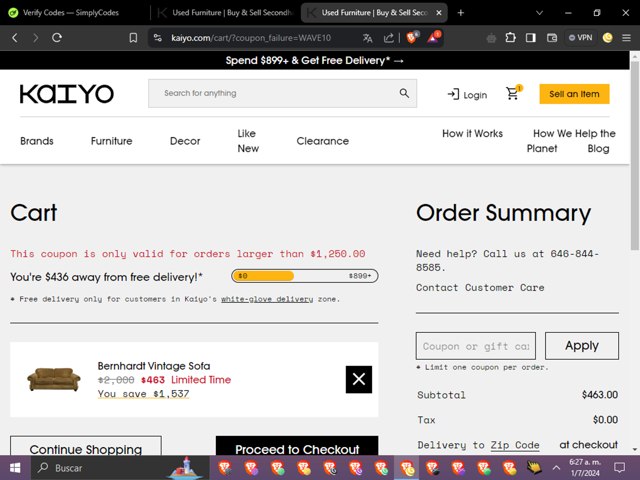Click the page vertical scrollbar
Viewport: 640px width, 480px height.
pyautogui.click(x=635, y=155)
